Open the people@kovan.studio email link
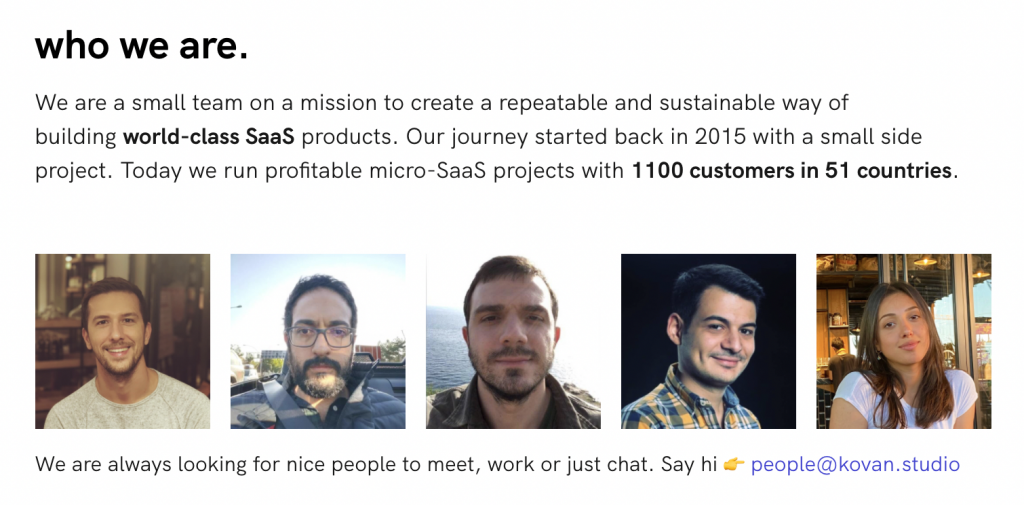 click(x=856, y=465)
